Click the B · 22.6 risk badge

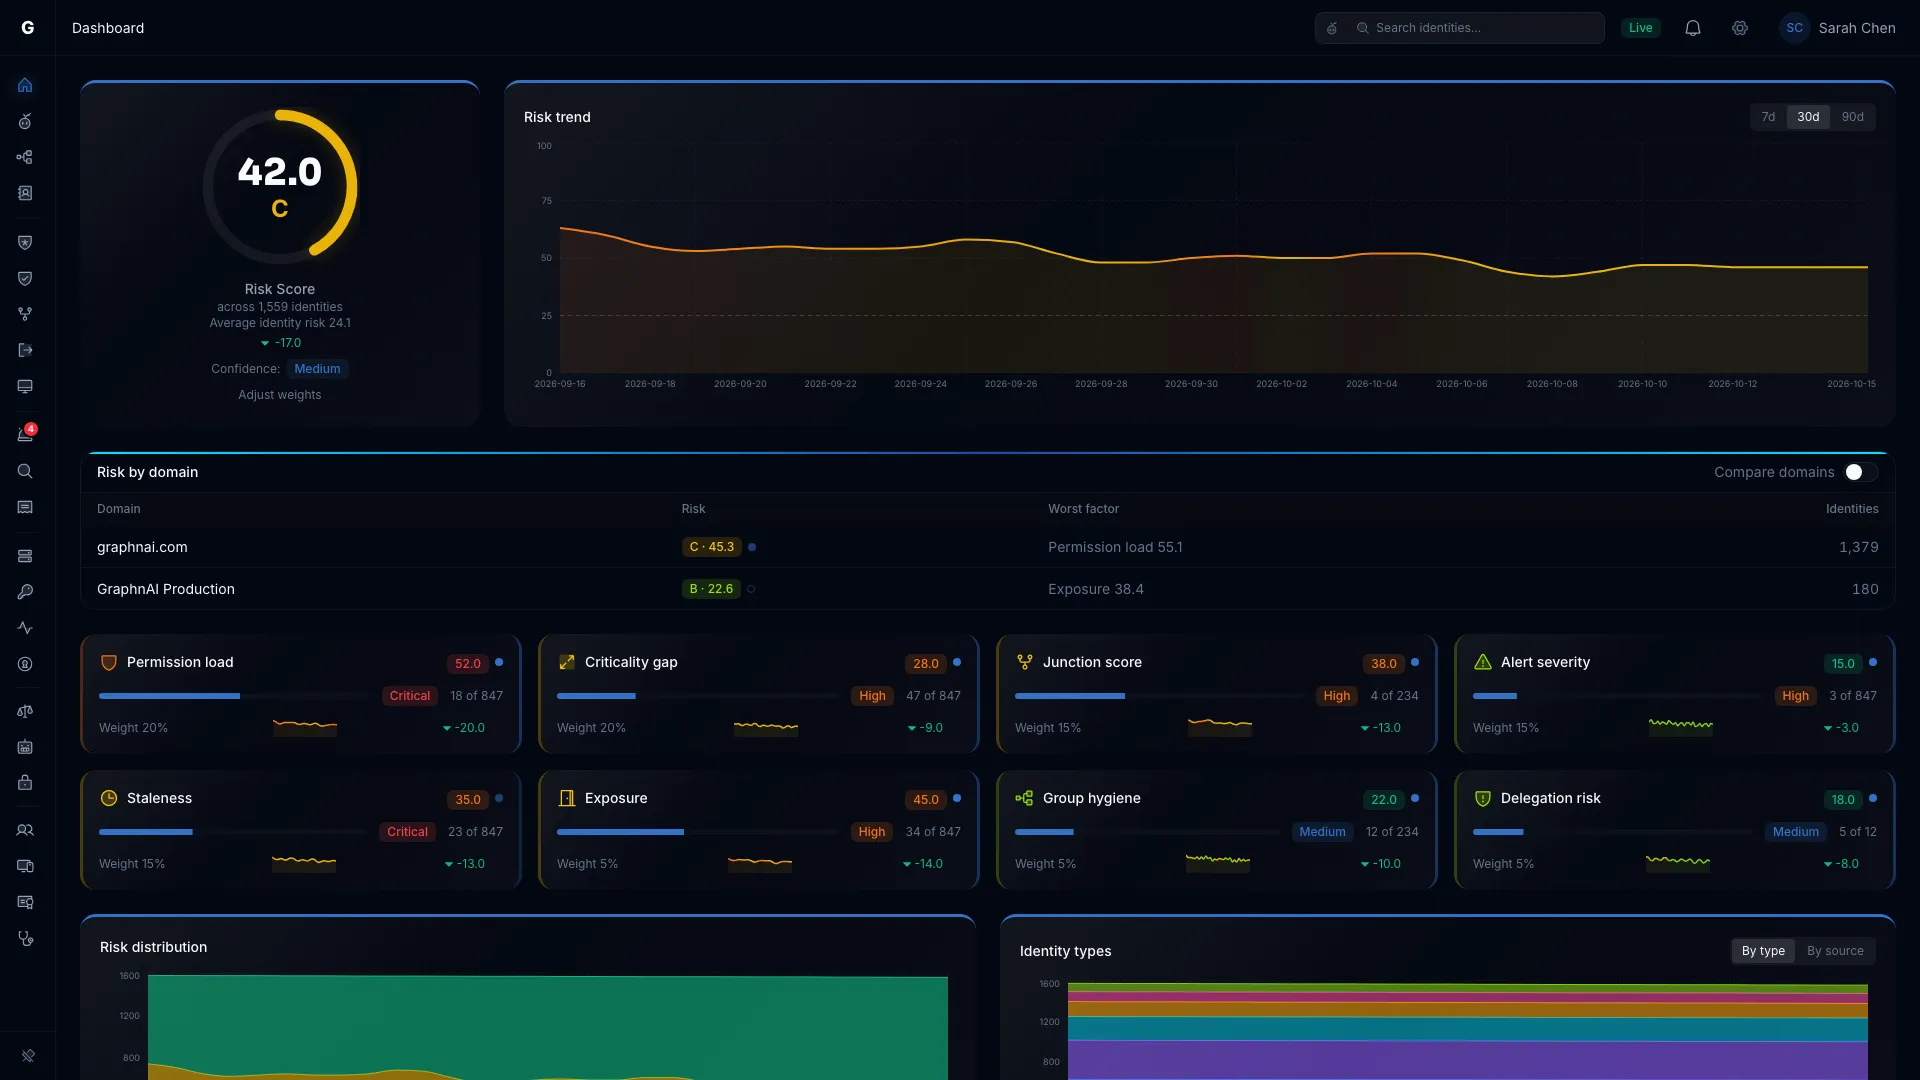pos(711,589)
